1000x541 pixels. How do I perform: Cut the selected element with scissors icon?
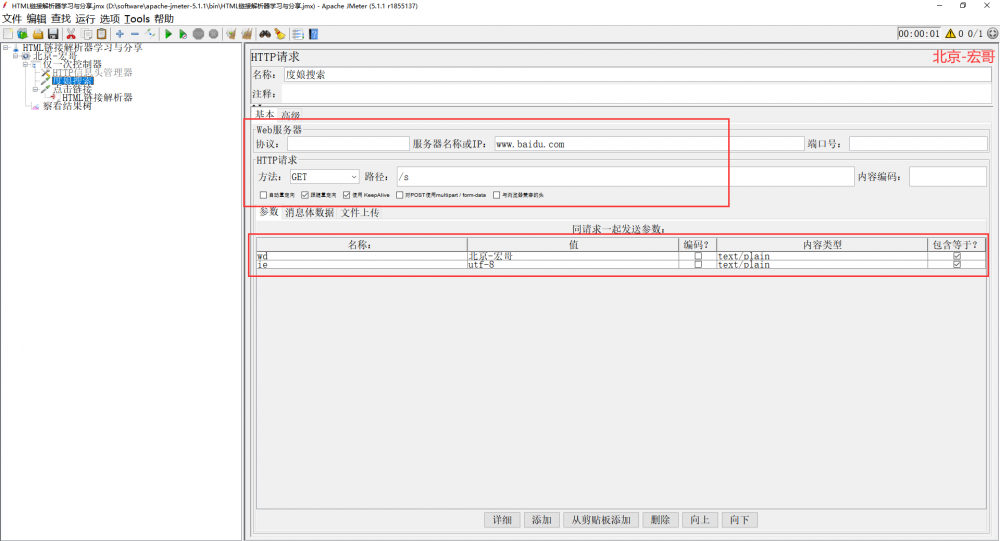click(71, 34)
